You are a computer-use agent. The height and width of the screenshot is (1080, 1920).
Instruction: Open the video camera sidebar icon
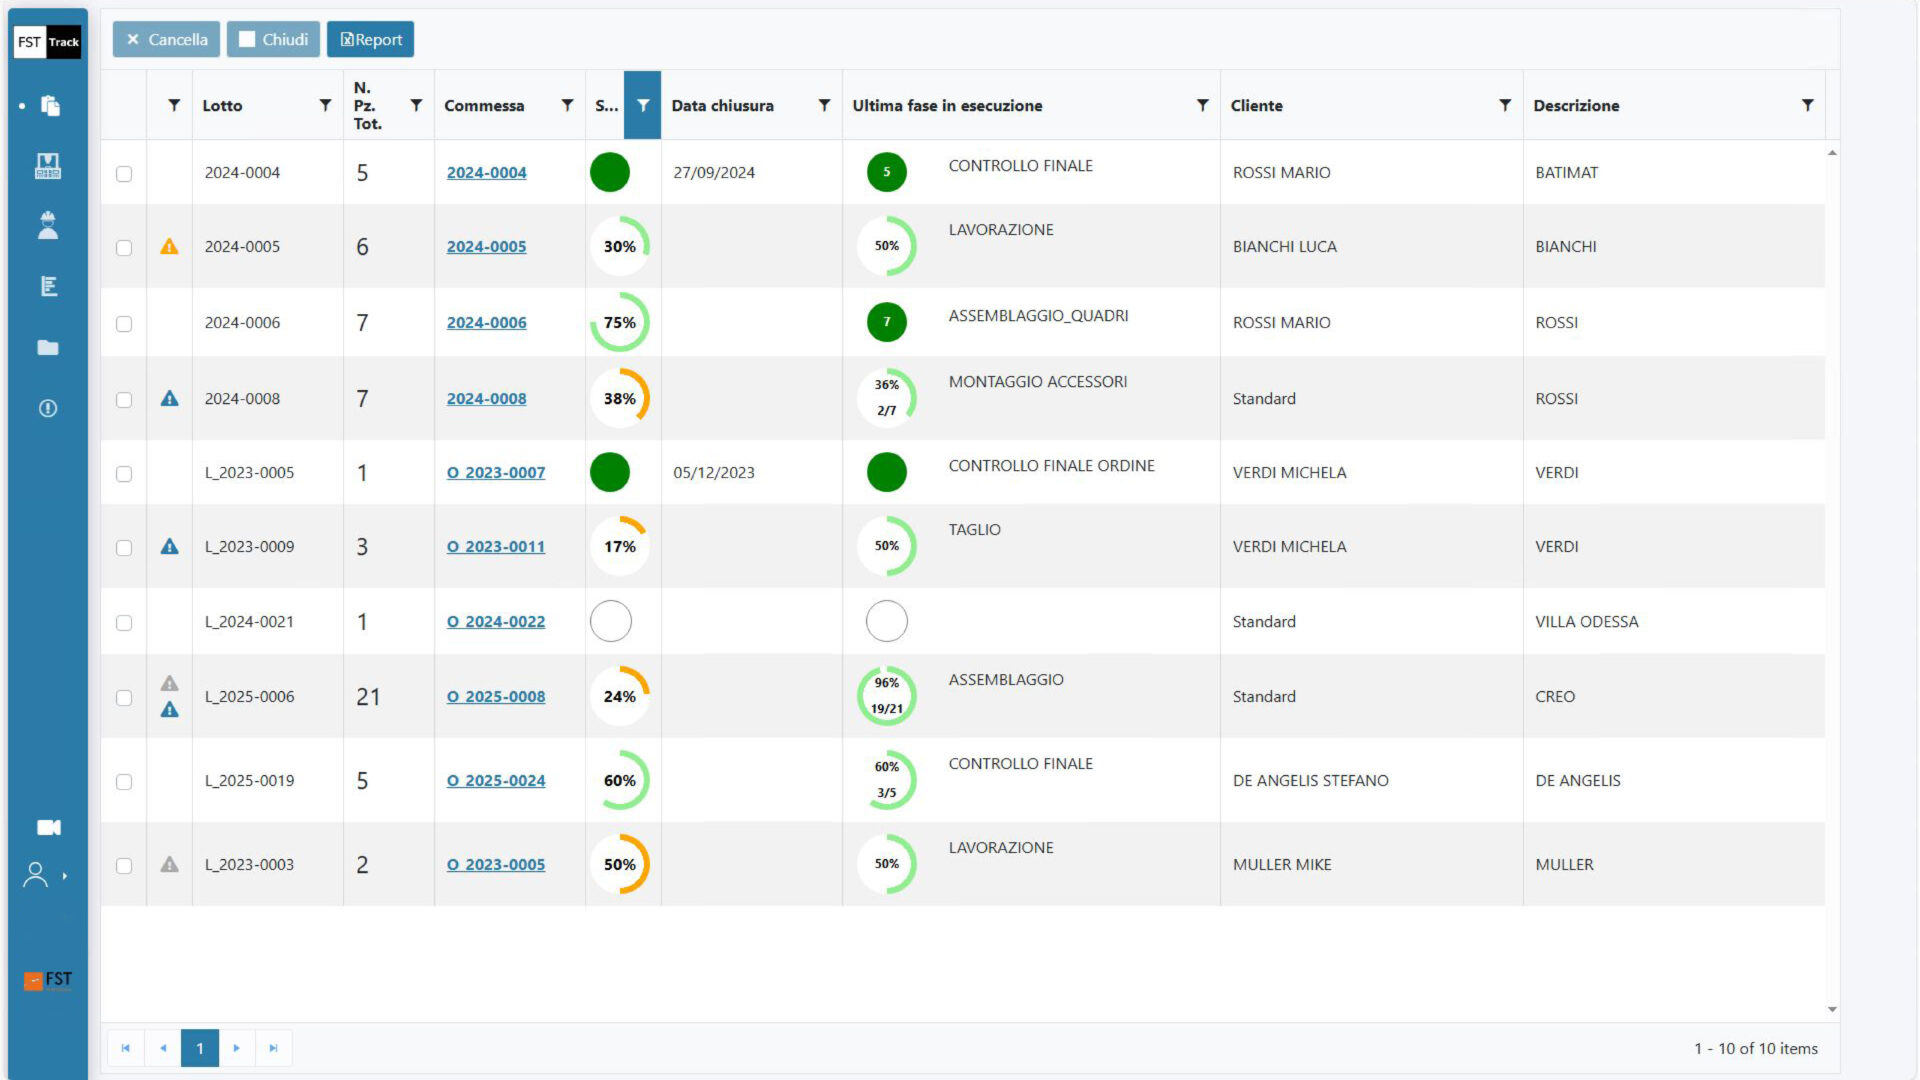(x=48, y=828)
